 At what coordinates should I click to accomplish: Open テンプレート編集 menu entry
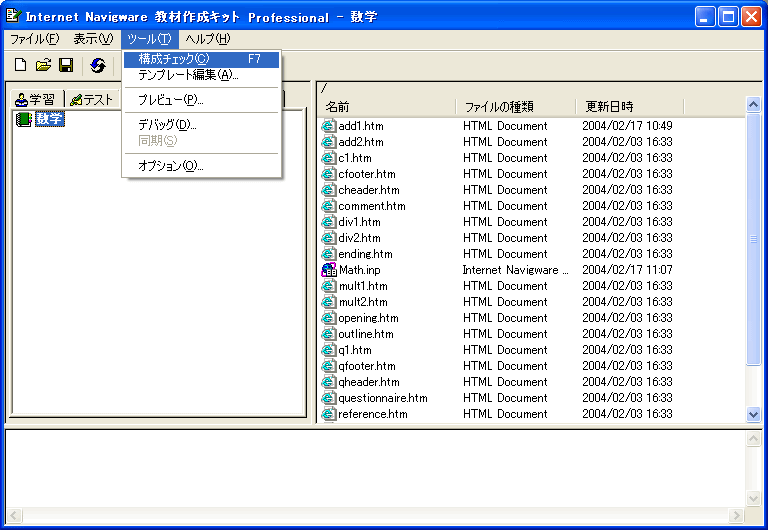pos(188,75)
